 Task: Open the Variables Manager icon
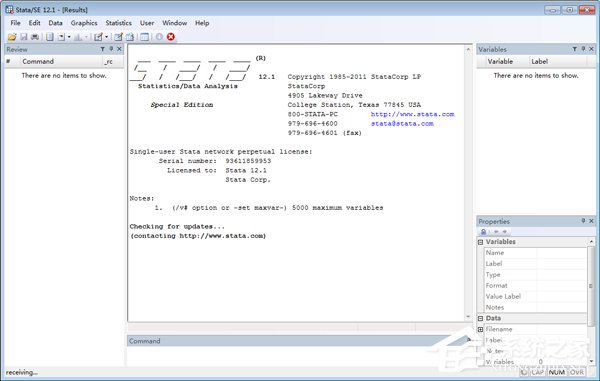[x=144, y=37]
